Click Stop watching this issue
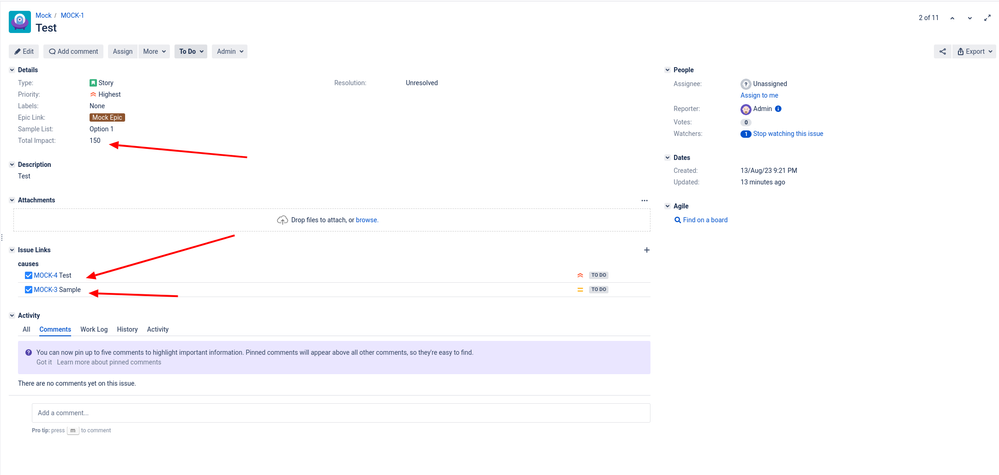This screenshot has width=999, height=475. point(788,134)
